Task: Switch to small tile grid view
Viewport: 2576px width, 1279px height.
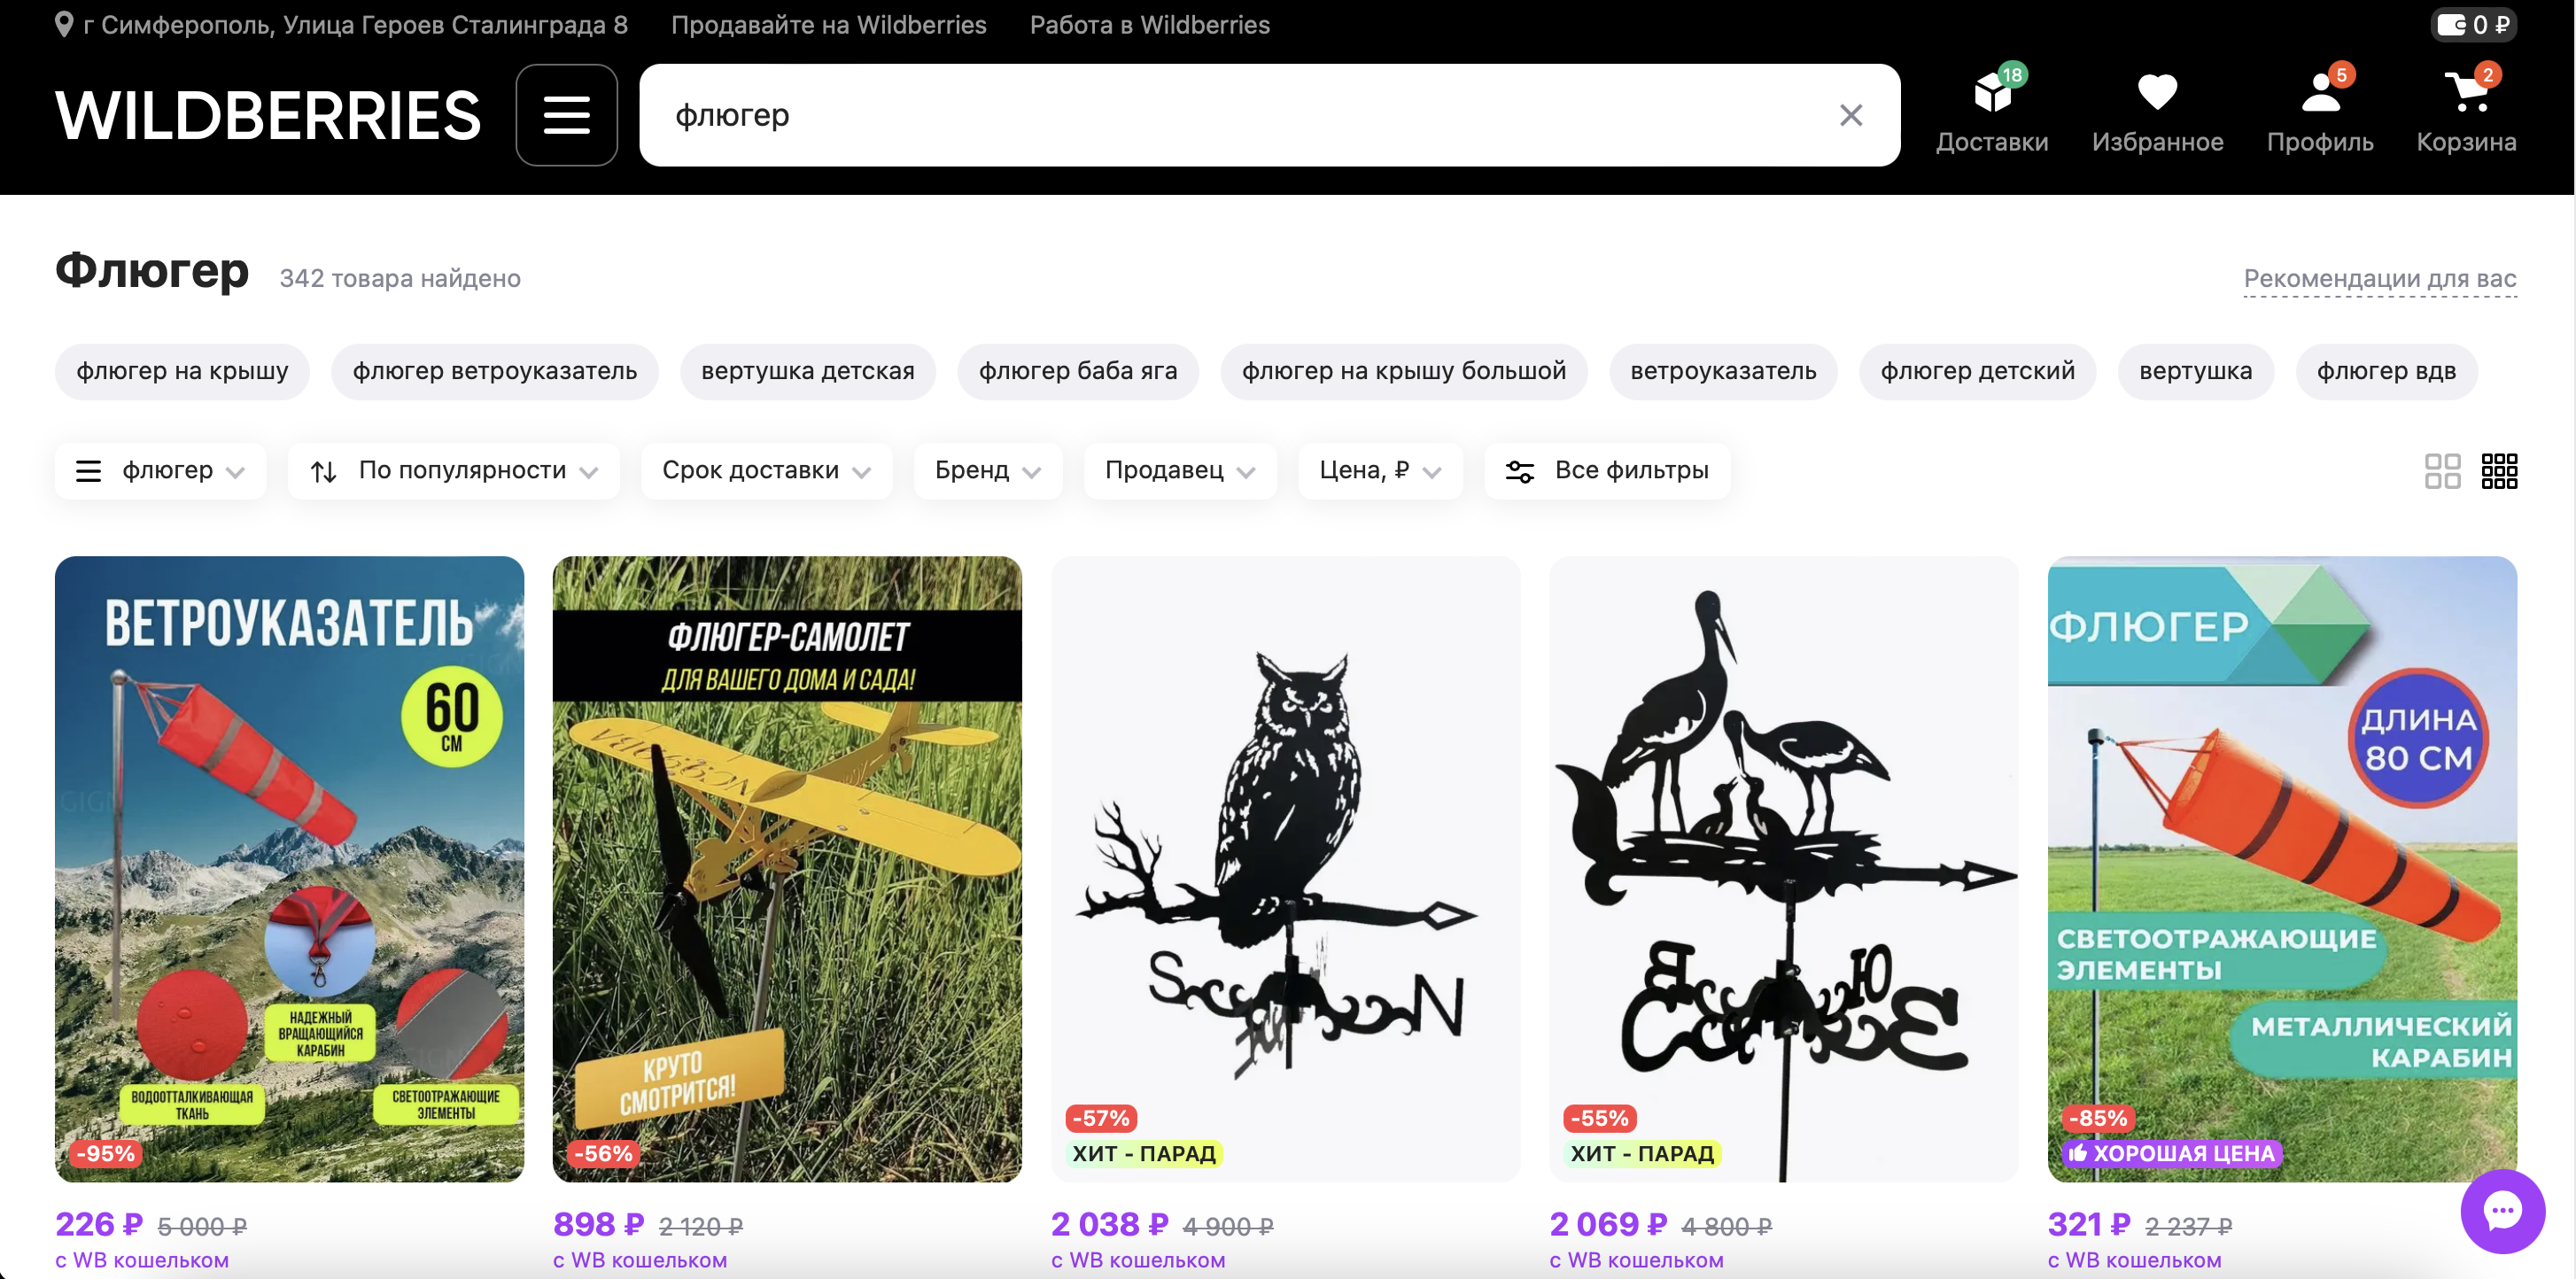Action: pos(2499,471)
